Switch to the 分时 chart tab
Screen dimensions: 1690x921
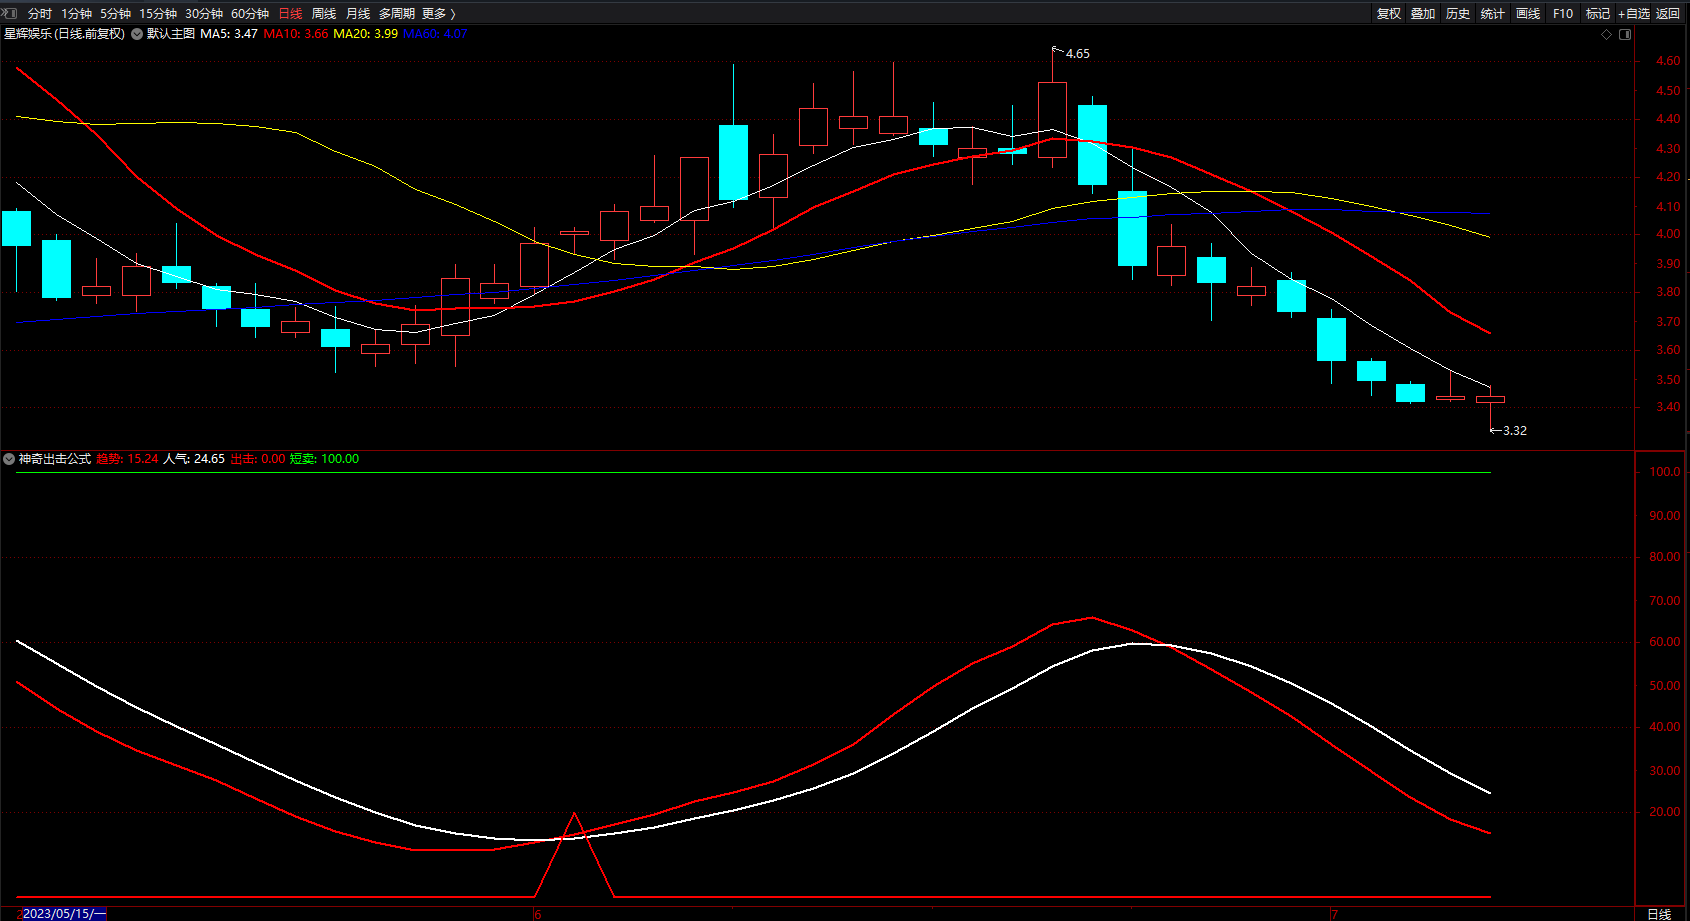pyautogui.click(x=40, y=13)
